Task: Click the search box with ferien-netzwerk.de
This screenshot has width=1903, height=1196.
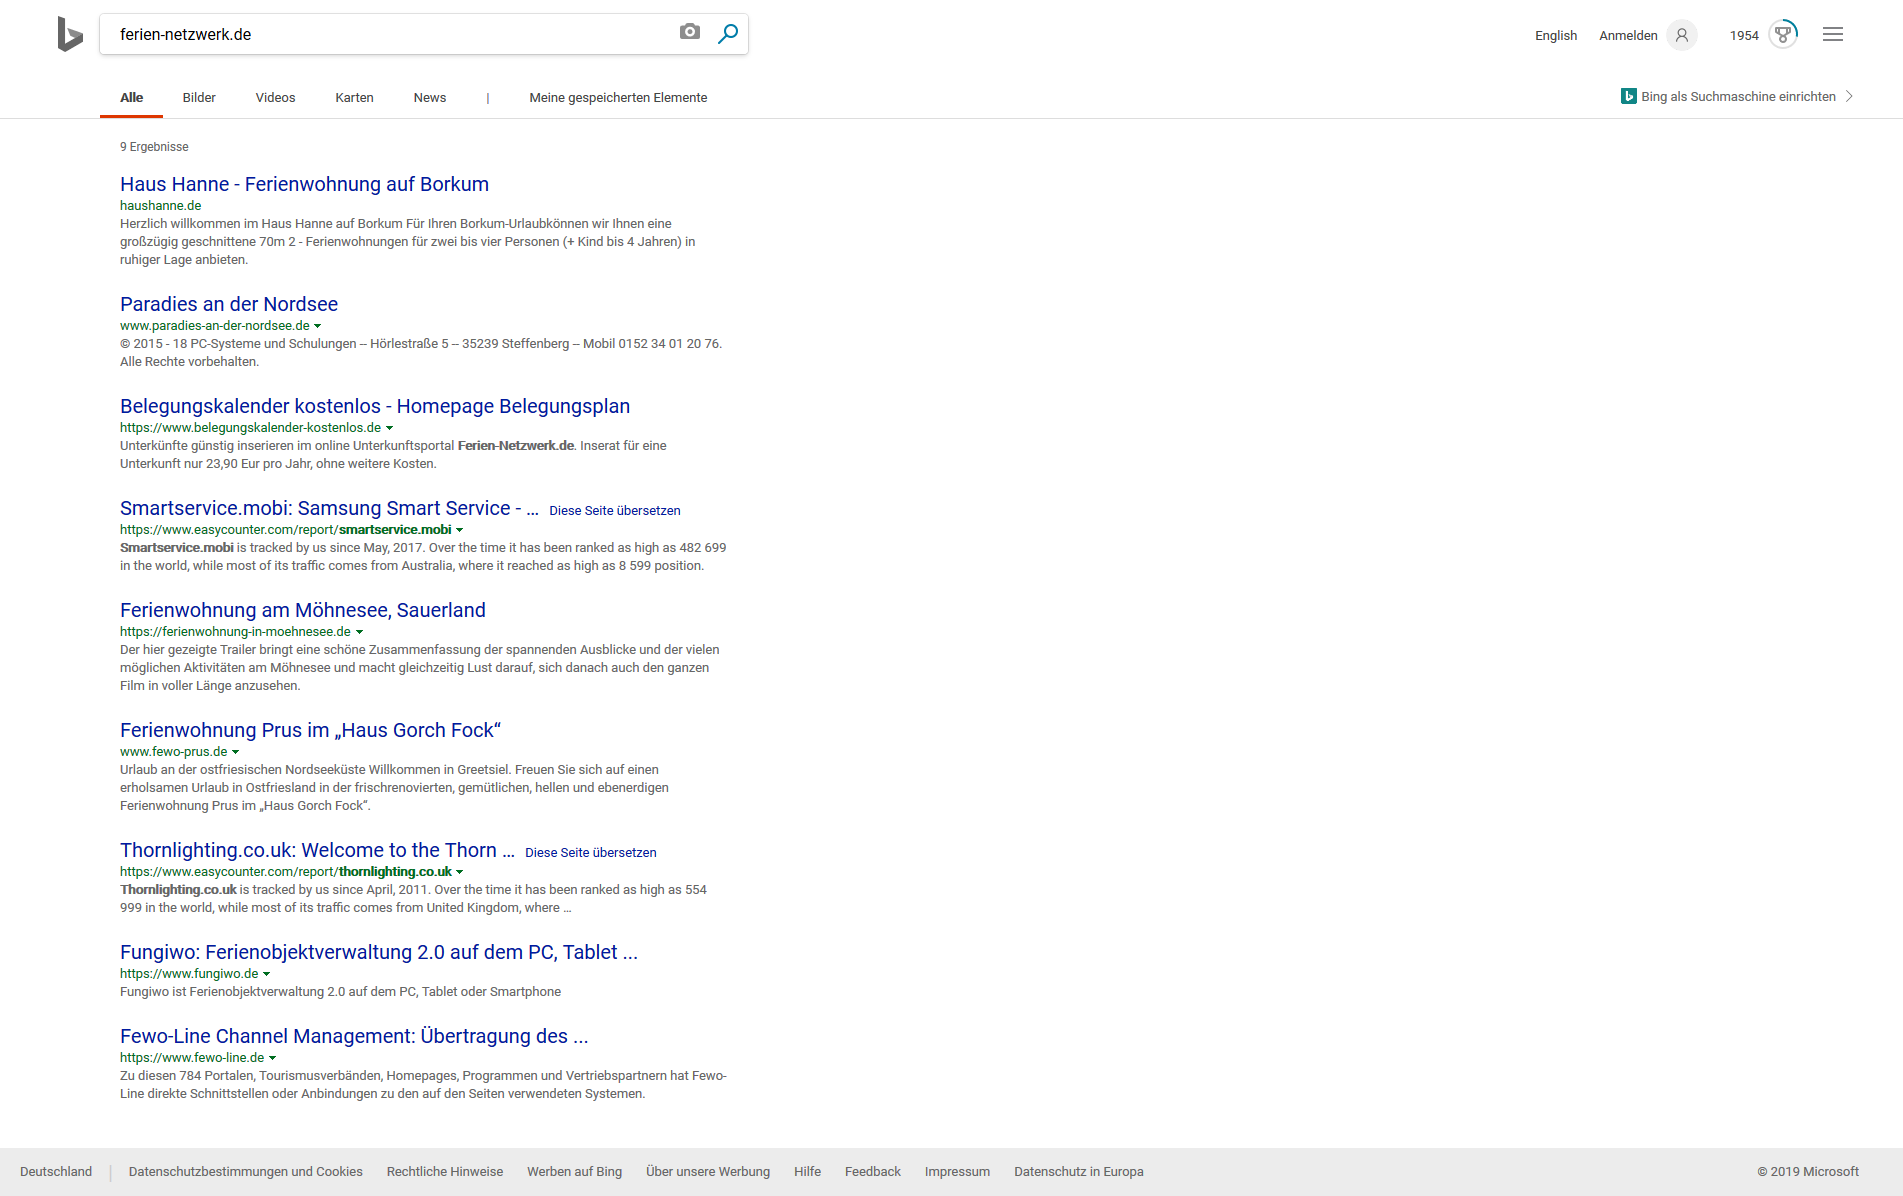Action: (x=390, y=34)
